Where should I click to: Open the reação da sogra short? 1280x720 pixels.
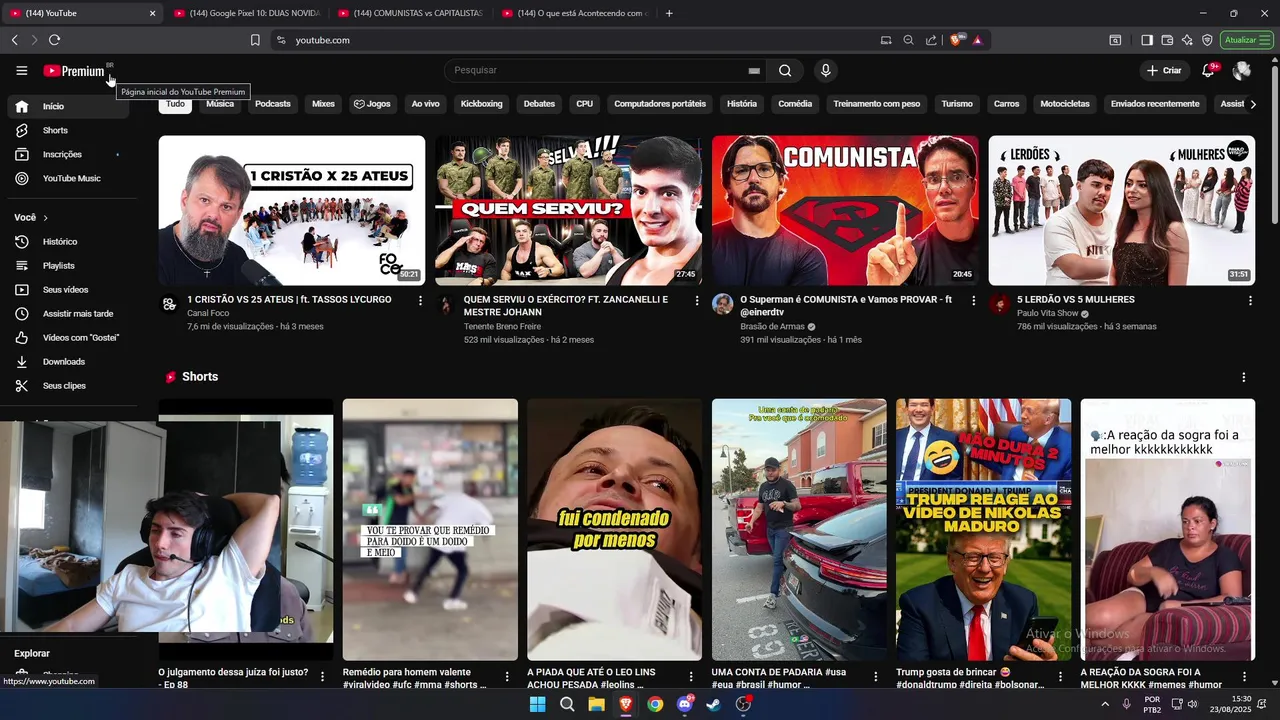coord(1167,530)
